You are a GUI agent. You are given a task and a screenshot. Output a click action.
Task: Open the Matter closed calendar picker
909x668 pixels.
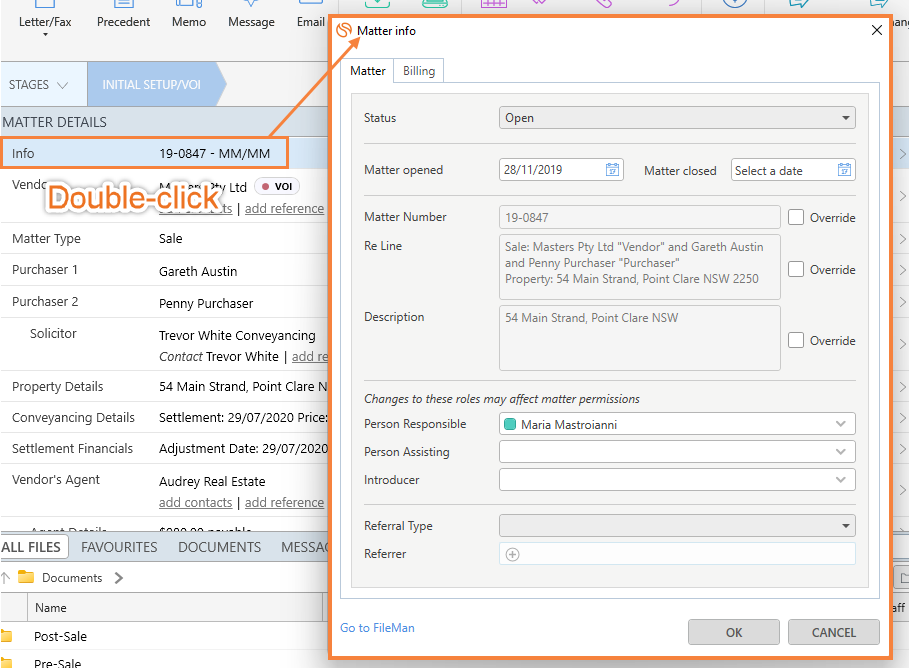(844, 170)
